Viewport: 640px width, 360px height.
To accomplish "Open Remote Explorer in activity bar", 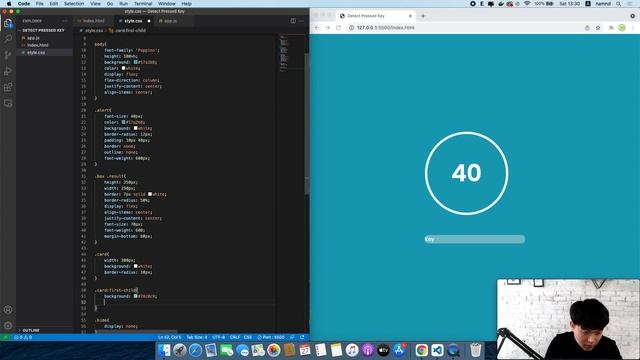I will pos(8,103).
